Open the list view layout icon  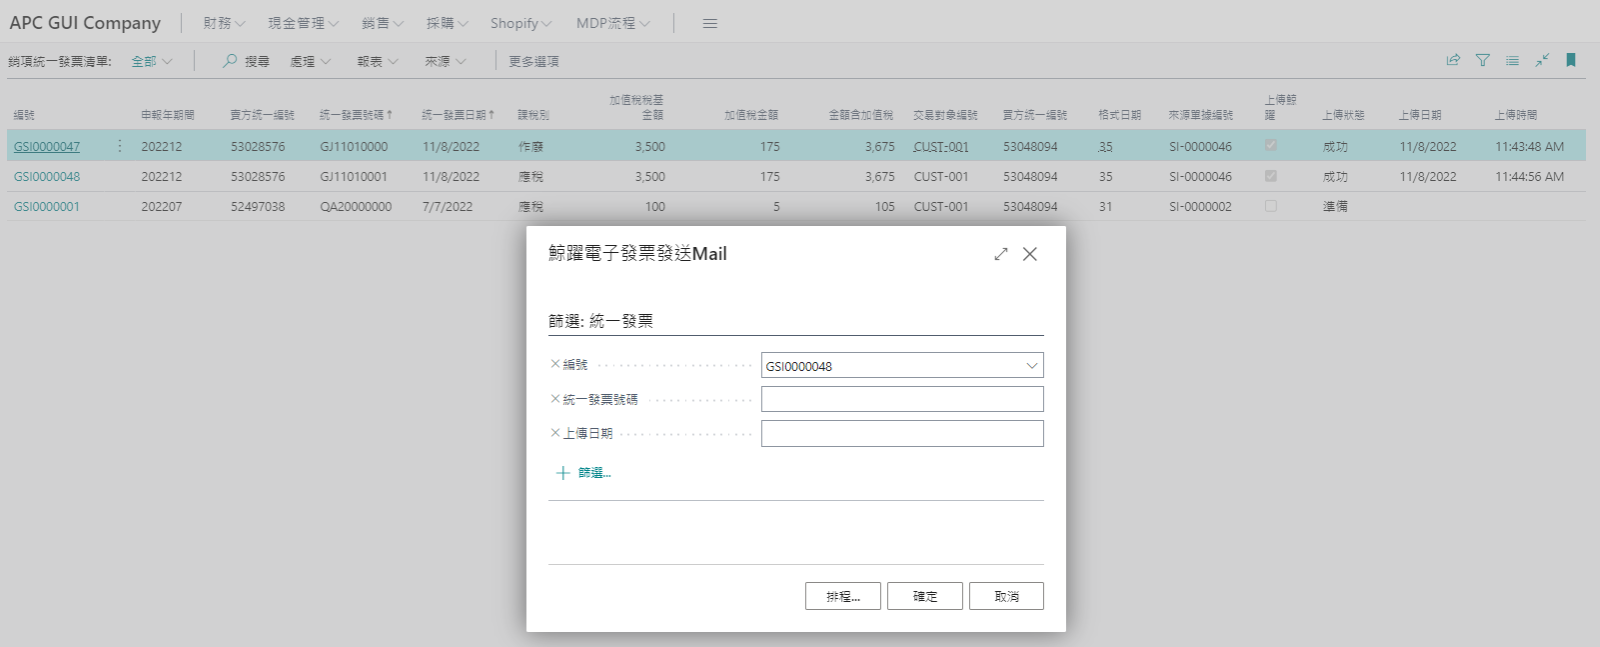tap(1512, 60)
